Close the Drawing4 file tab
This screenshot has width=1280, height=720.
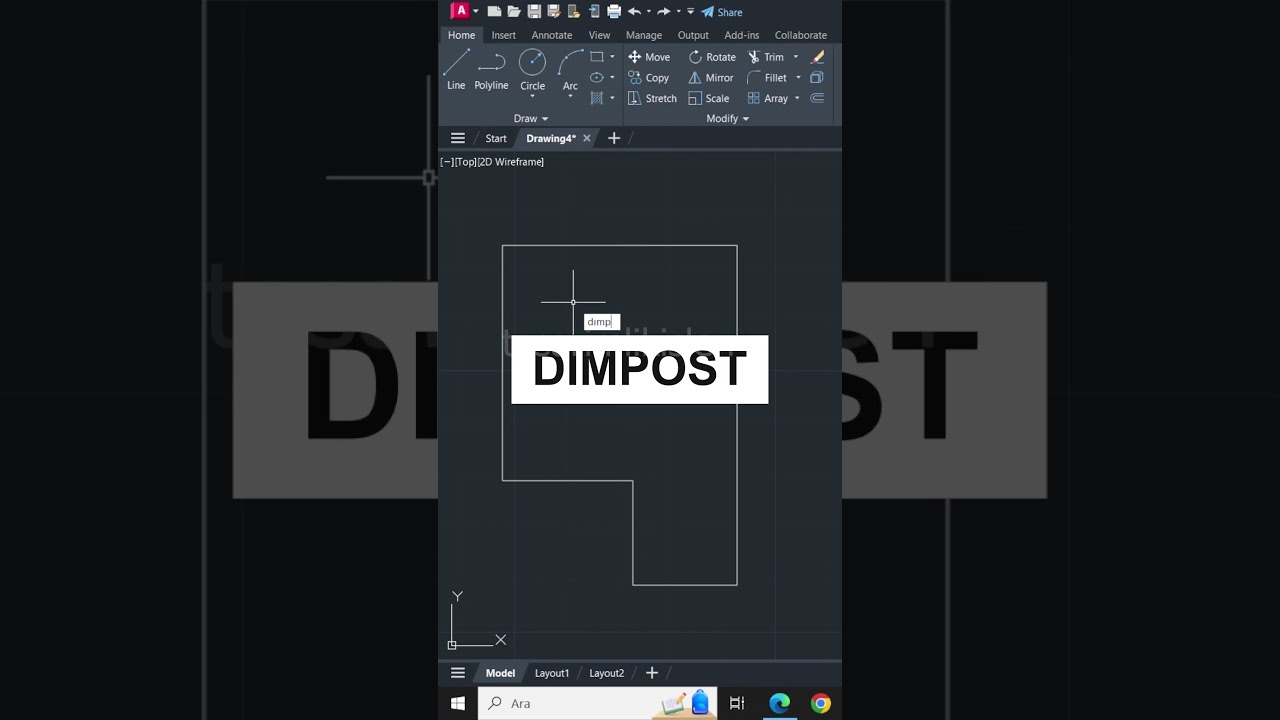pos(587,138)
